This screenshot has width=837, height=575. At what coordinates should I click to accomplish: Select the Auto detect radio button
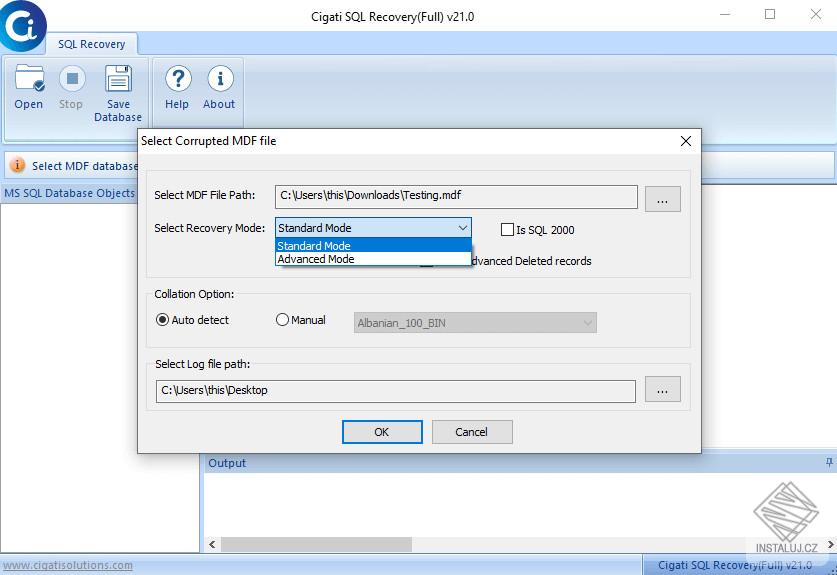click(x=162, y=320)
